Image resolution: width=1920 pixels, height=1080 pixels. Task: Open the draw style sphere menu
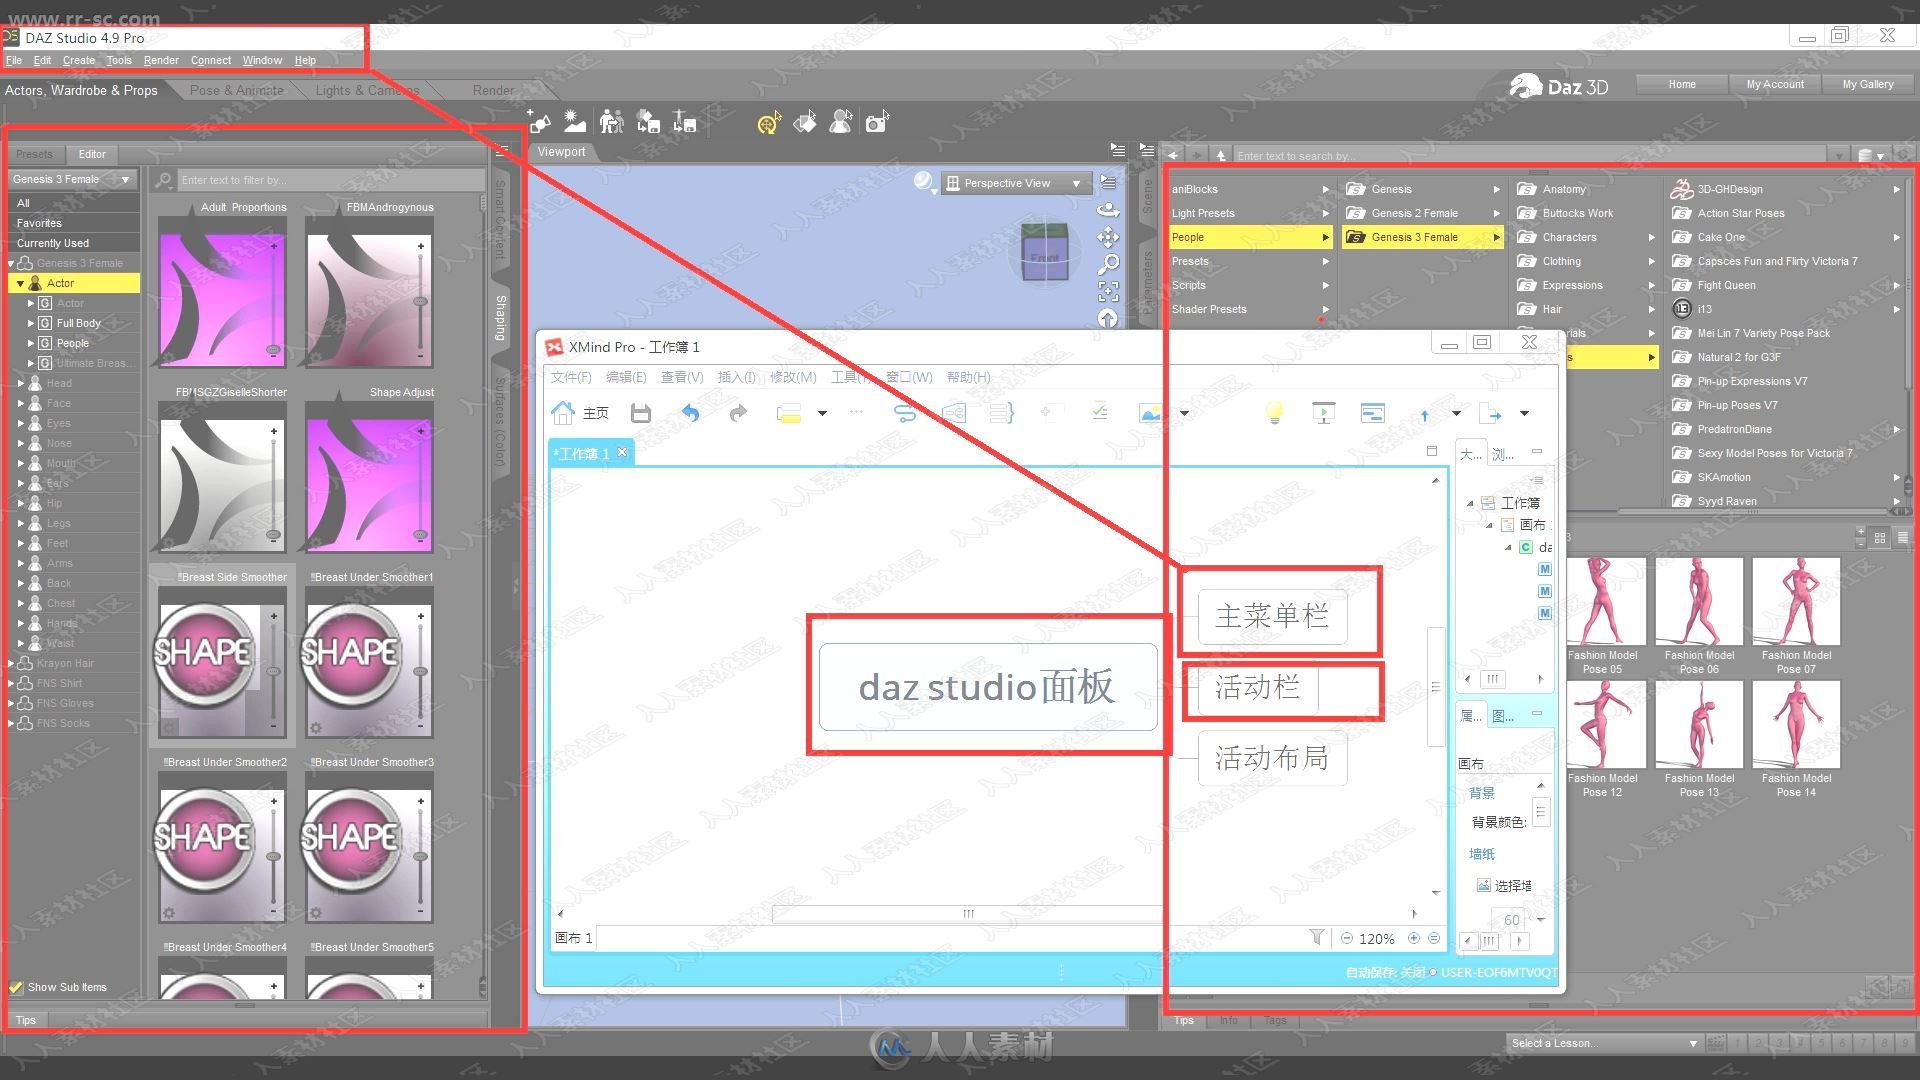tap(924, 182)
